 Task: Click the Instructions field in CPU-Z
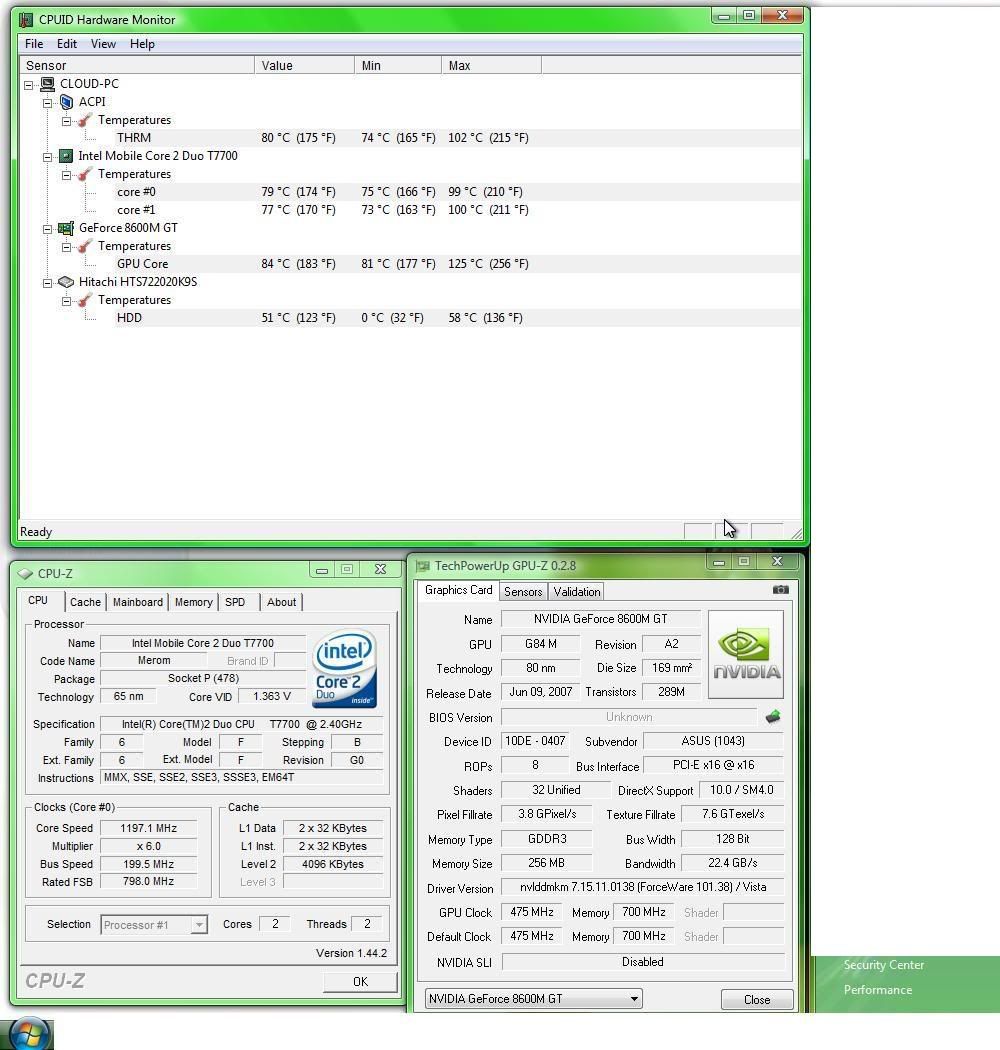click(242, 777)
